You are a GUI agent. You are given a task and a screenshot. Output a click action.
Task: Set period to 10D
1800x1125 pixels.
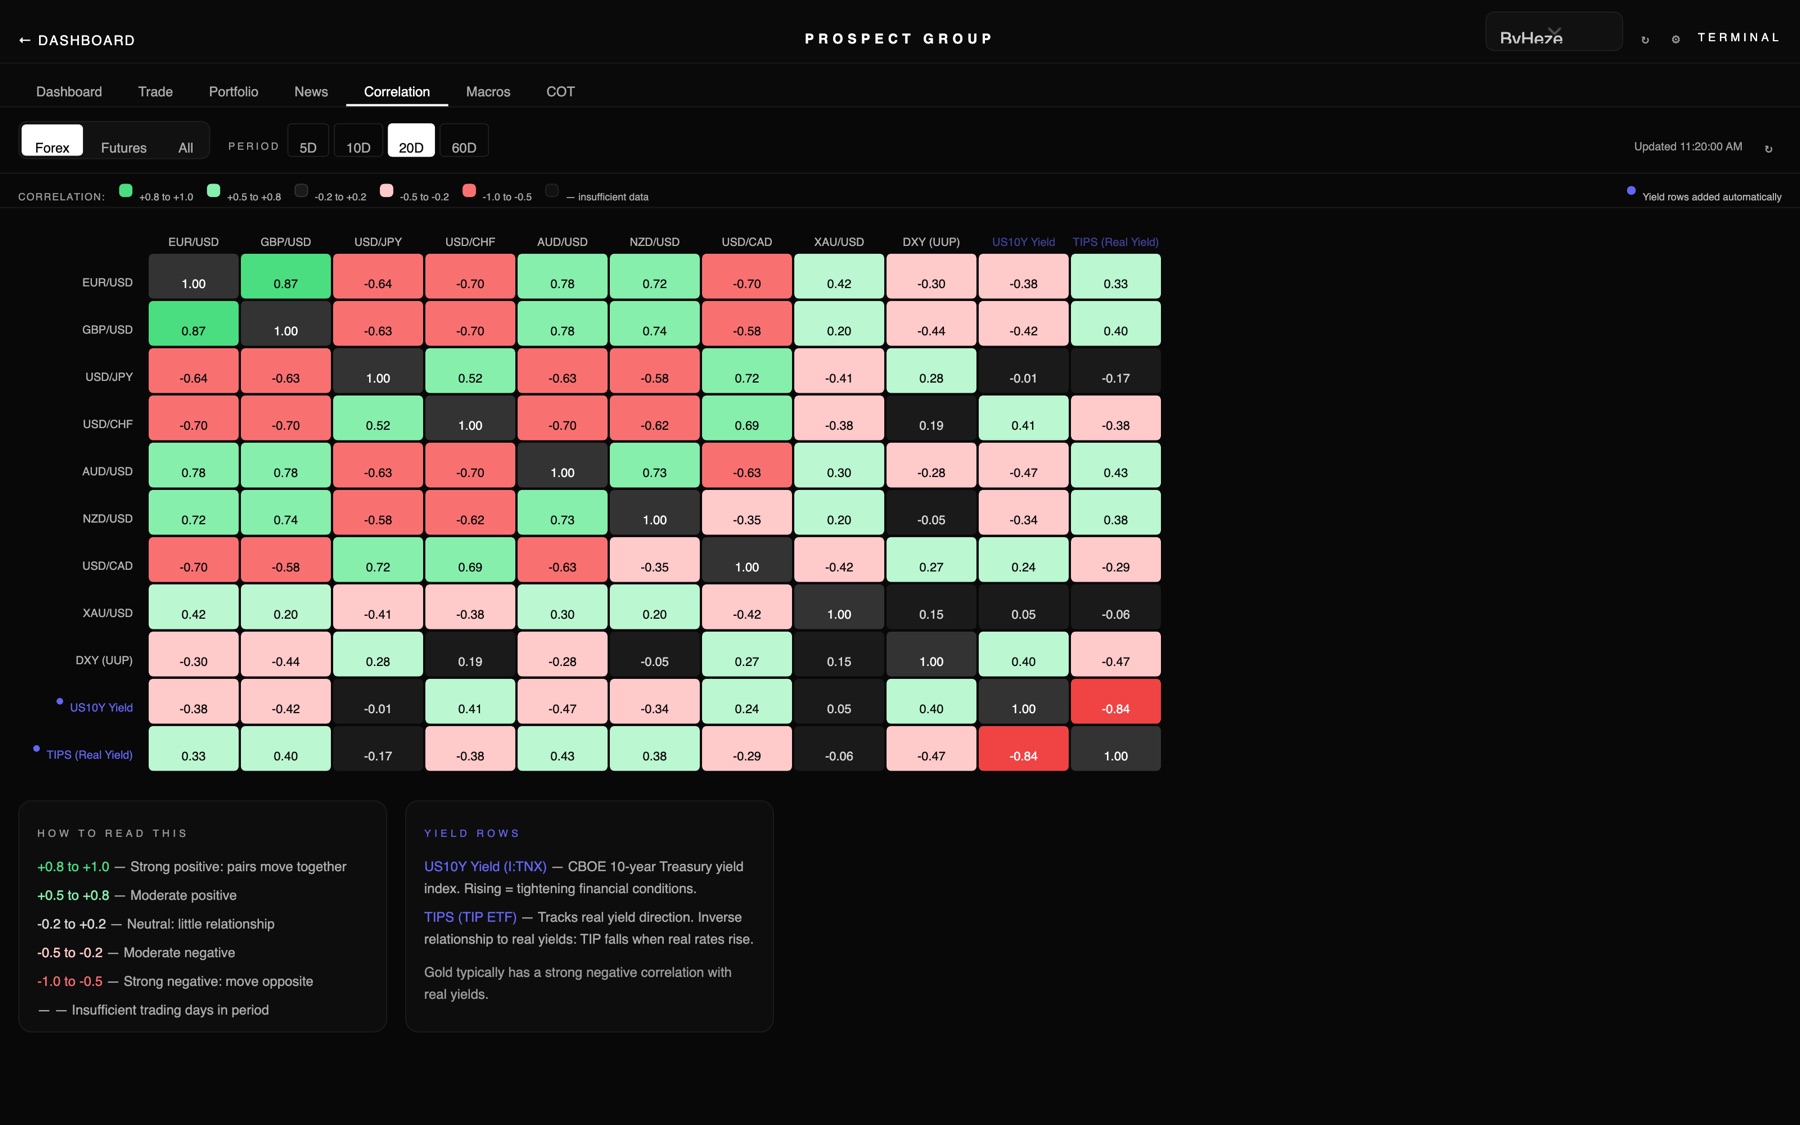[x=358, y=141]
